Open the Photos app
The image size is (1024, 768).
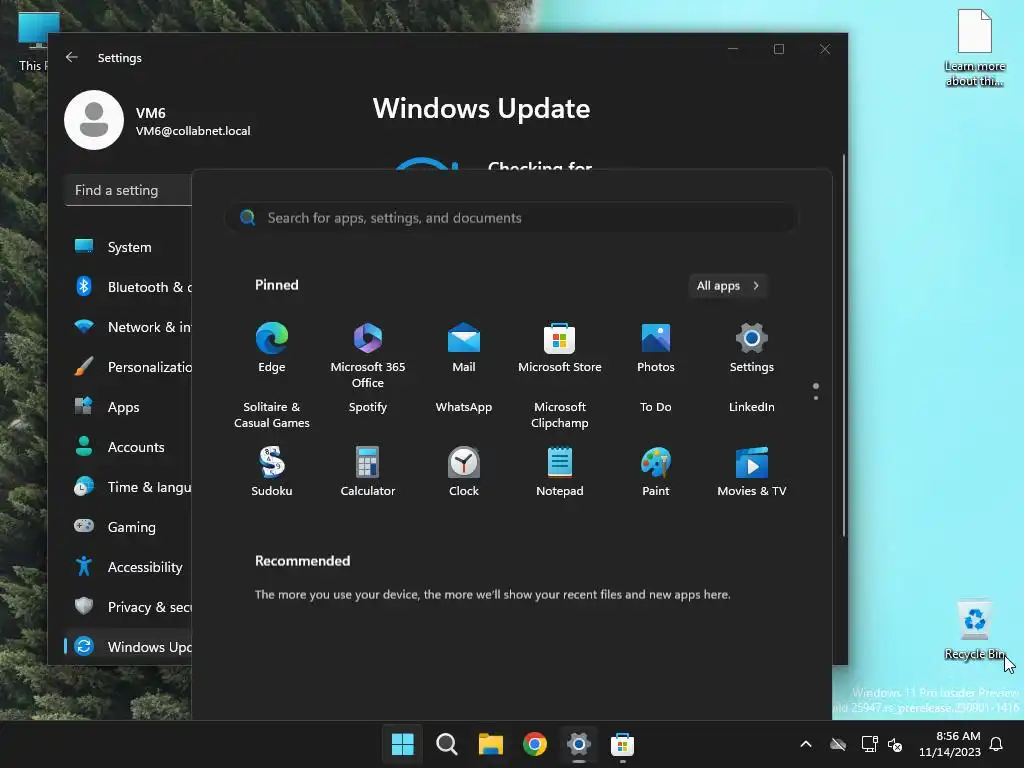(x=656, y=347)
